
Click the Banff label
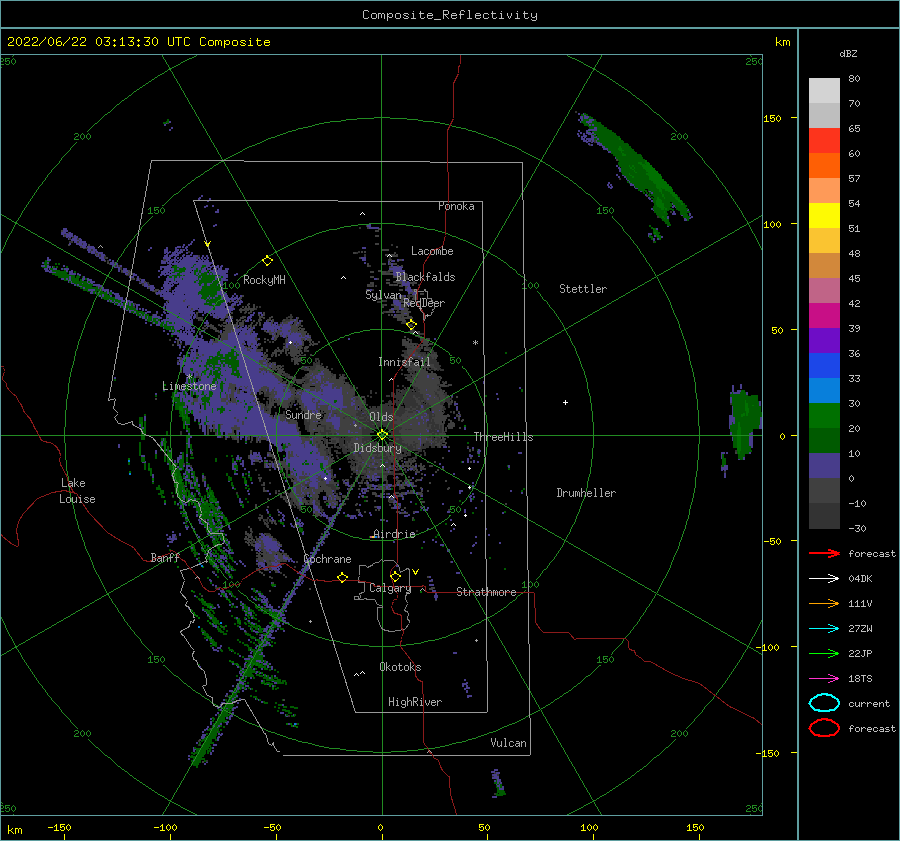165,557
